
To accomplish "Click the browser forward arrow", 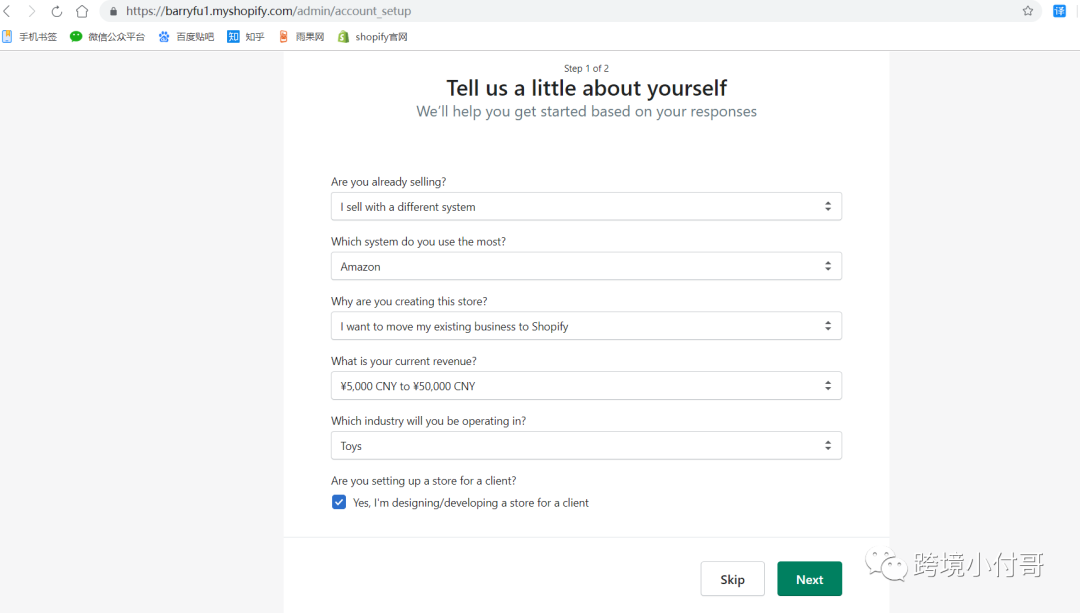I will pos(32,11).
